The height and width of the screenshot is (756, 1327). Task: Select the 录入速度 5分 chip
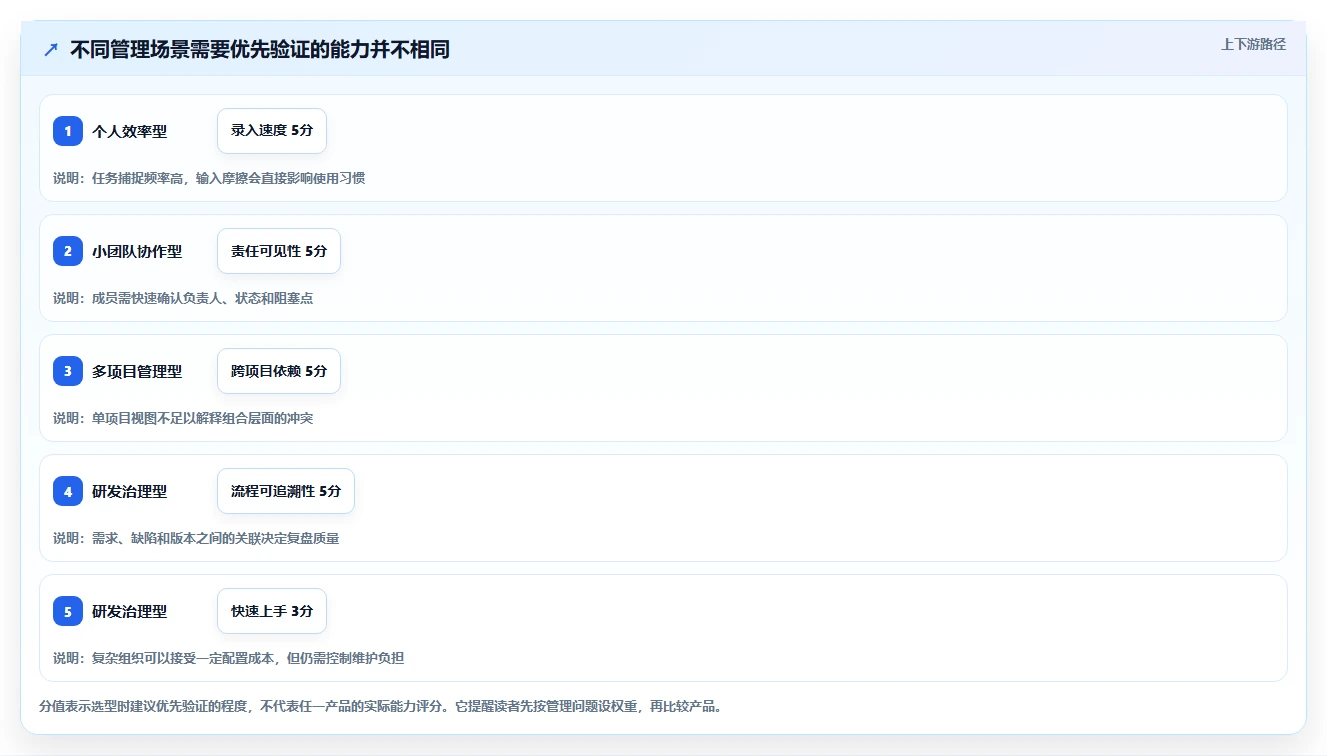[x=272, y=131]
